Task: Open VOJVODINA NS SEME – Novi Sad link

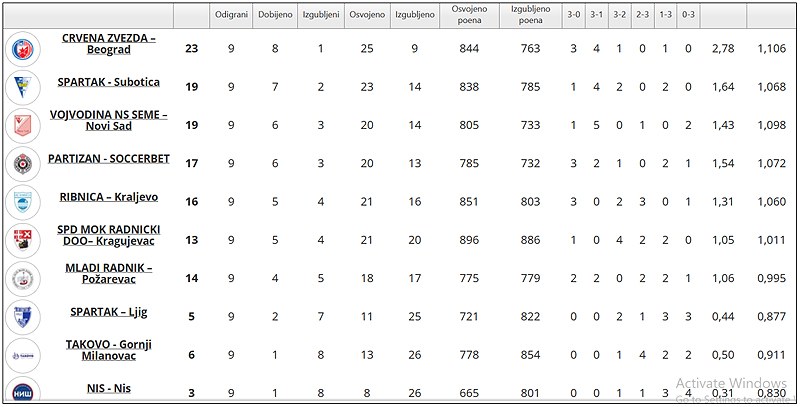Action: click(x=109, y=121)
